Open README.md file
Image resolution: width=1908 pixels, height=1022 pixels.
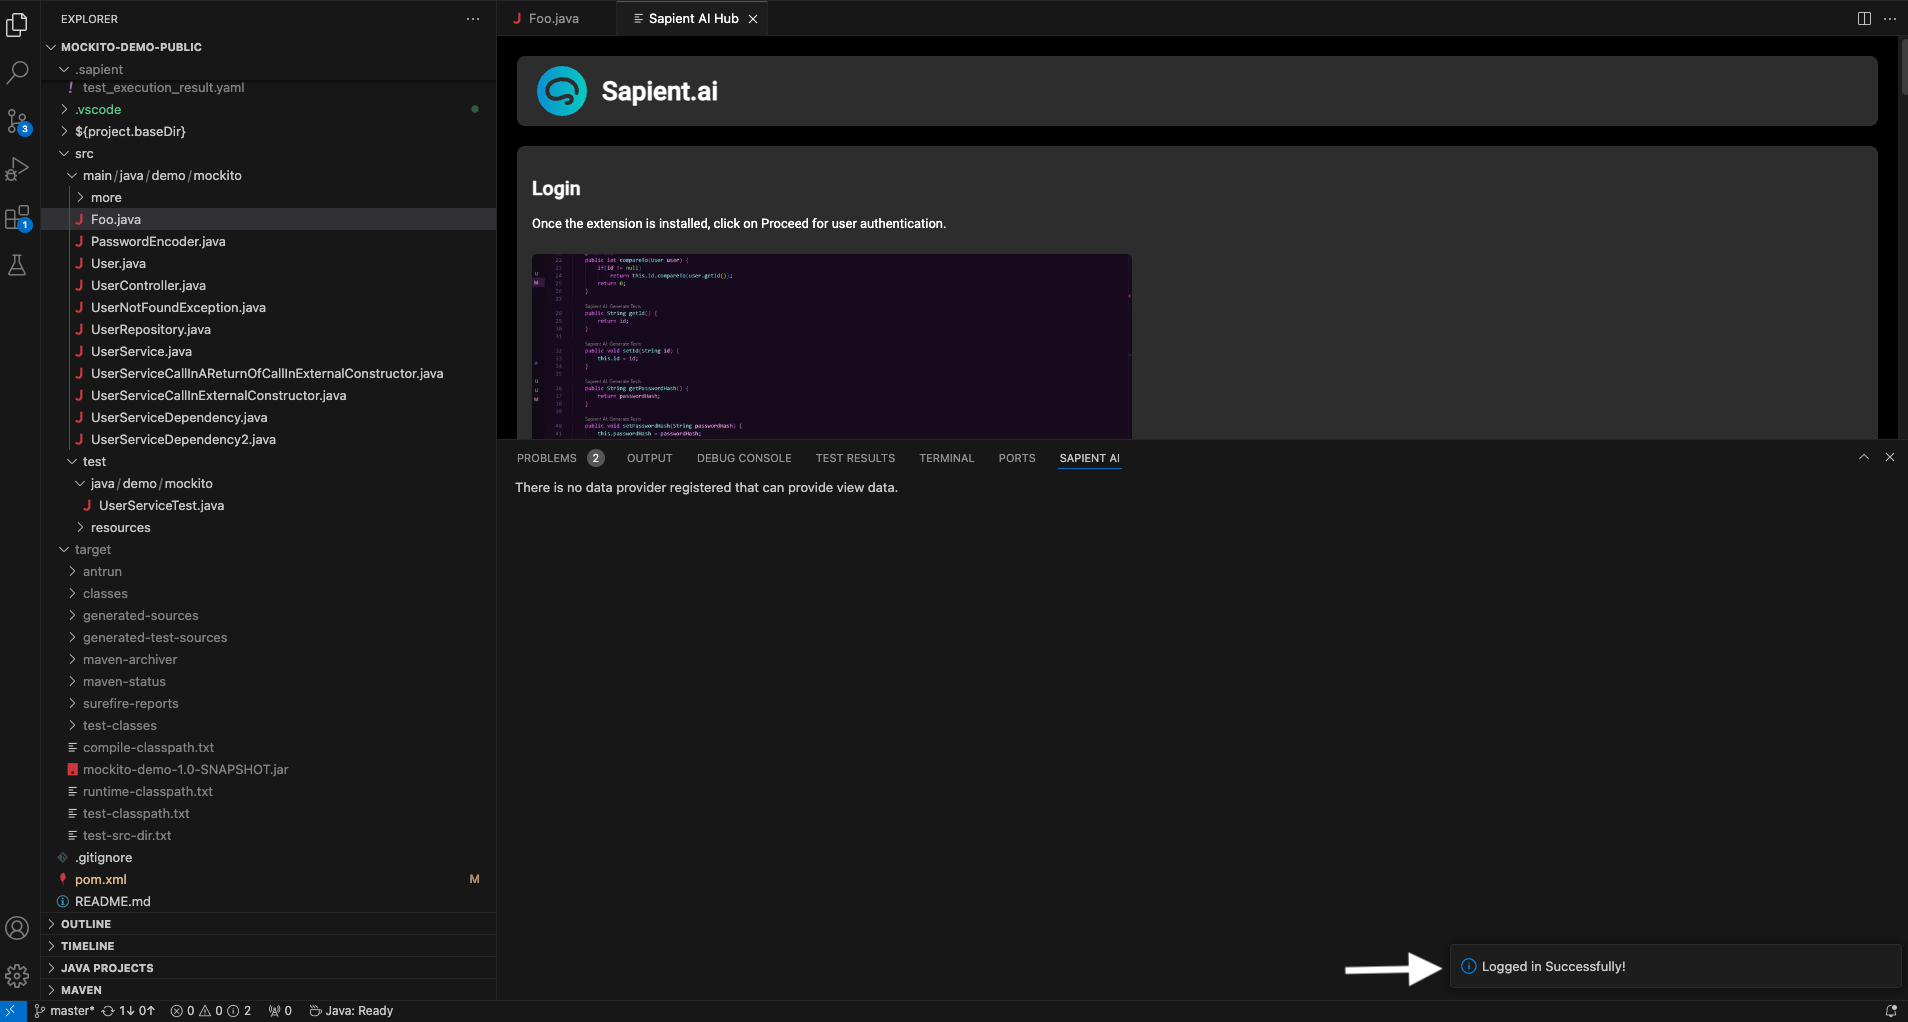pos(268,901)
